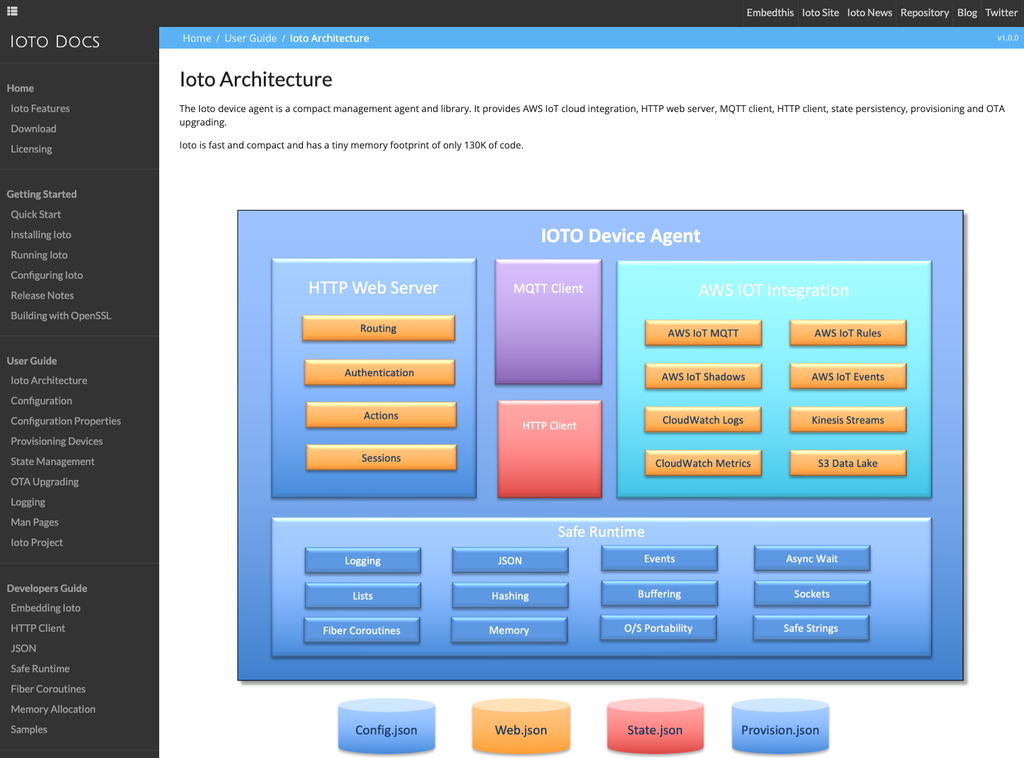This screenshot has width=1024, height=758.
Task: Click the HTTP Client diagram block
Action: [549, 449]
